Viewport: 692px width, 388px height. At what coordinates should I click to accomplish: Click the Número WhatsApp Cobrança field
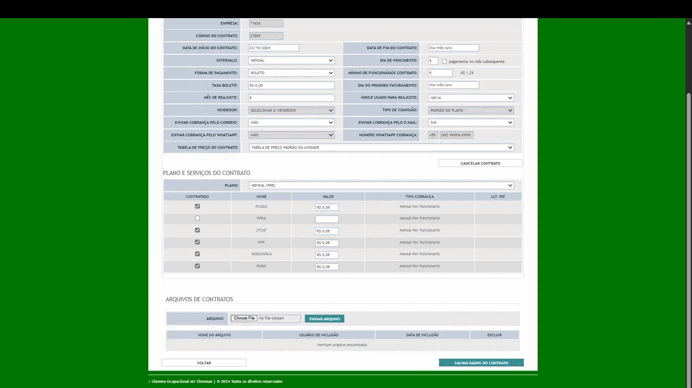456,135
